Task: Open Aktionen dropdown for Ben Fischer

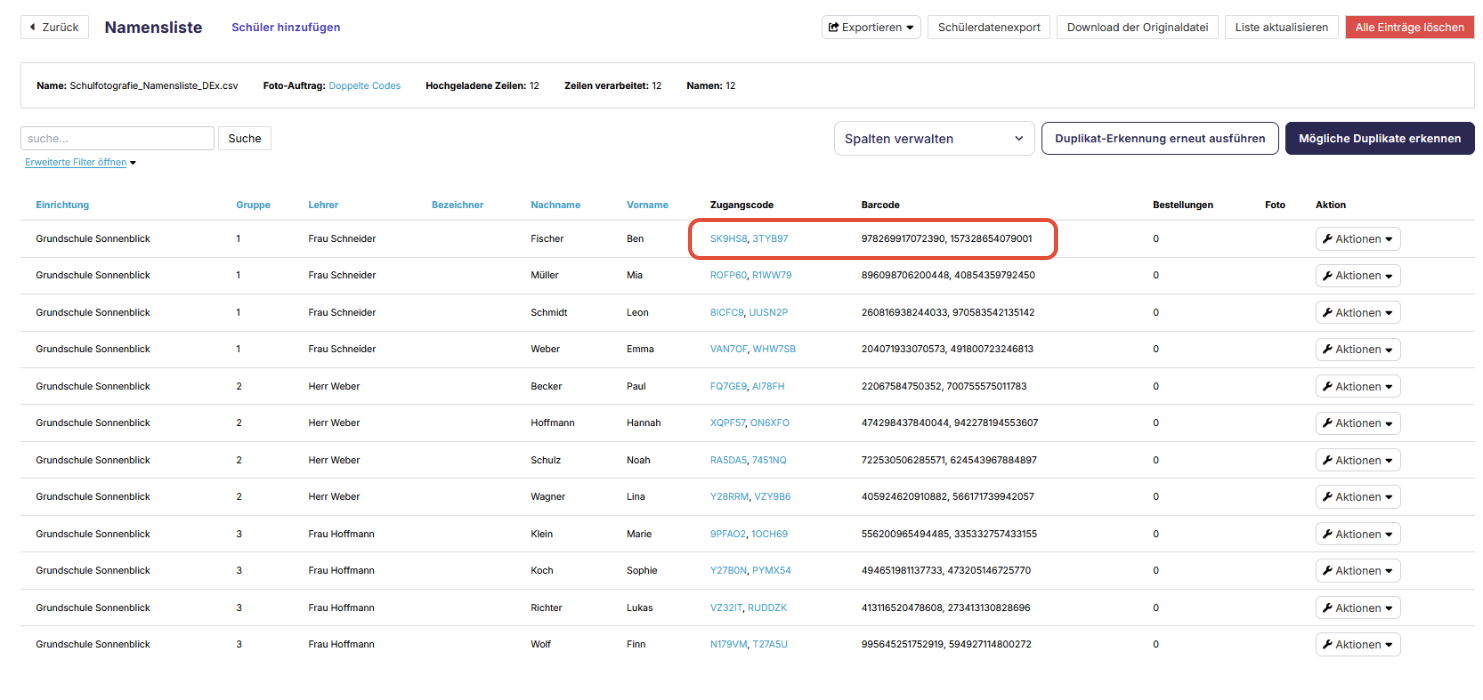Action: coord(1358,239)
